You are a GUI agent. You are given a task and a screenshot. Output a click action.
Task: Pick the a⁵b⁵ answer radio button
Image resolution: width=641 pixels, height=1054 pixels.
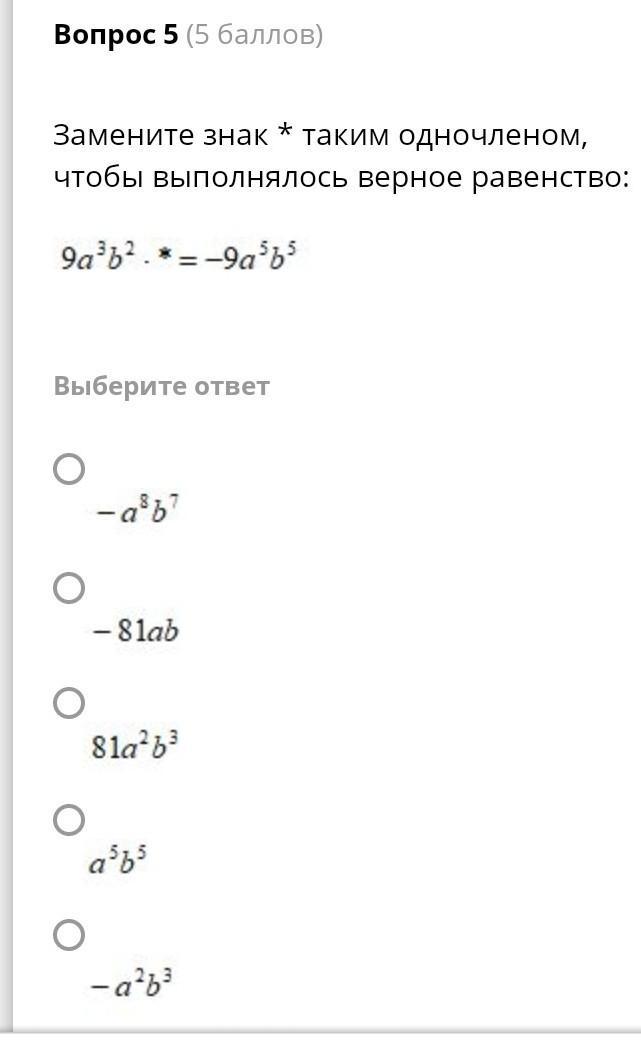click(x=69, y=819)
